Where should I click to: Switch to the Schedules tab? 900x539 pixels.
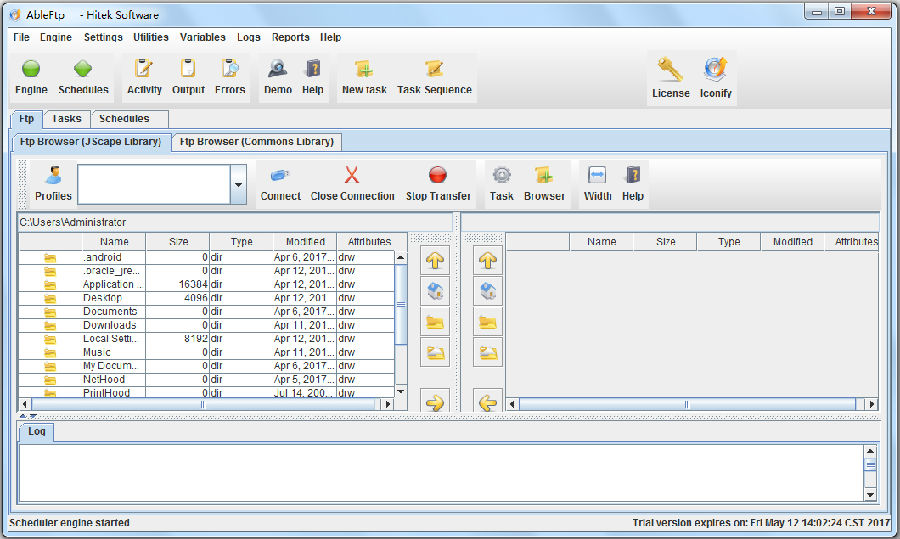point(130,119)
